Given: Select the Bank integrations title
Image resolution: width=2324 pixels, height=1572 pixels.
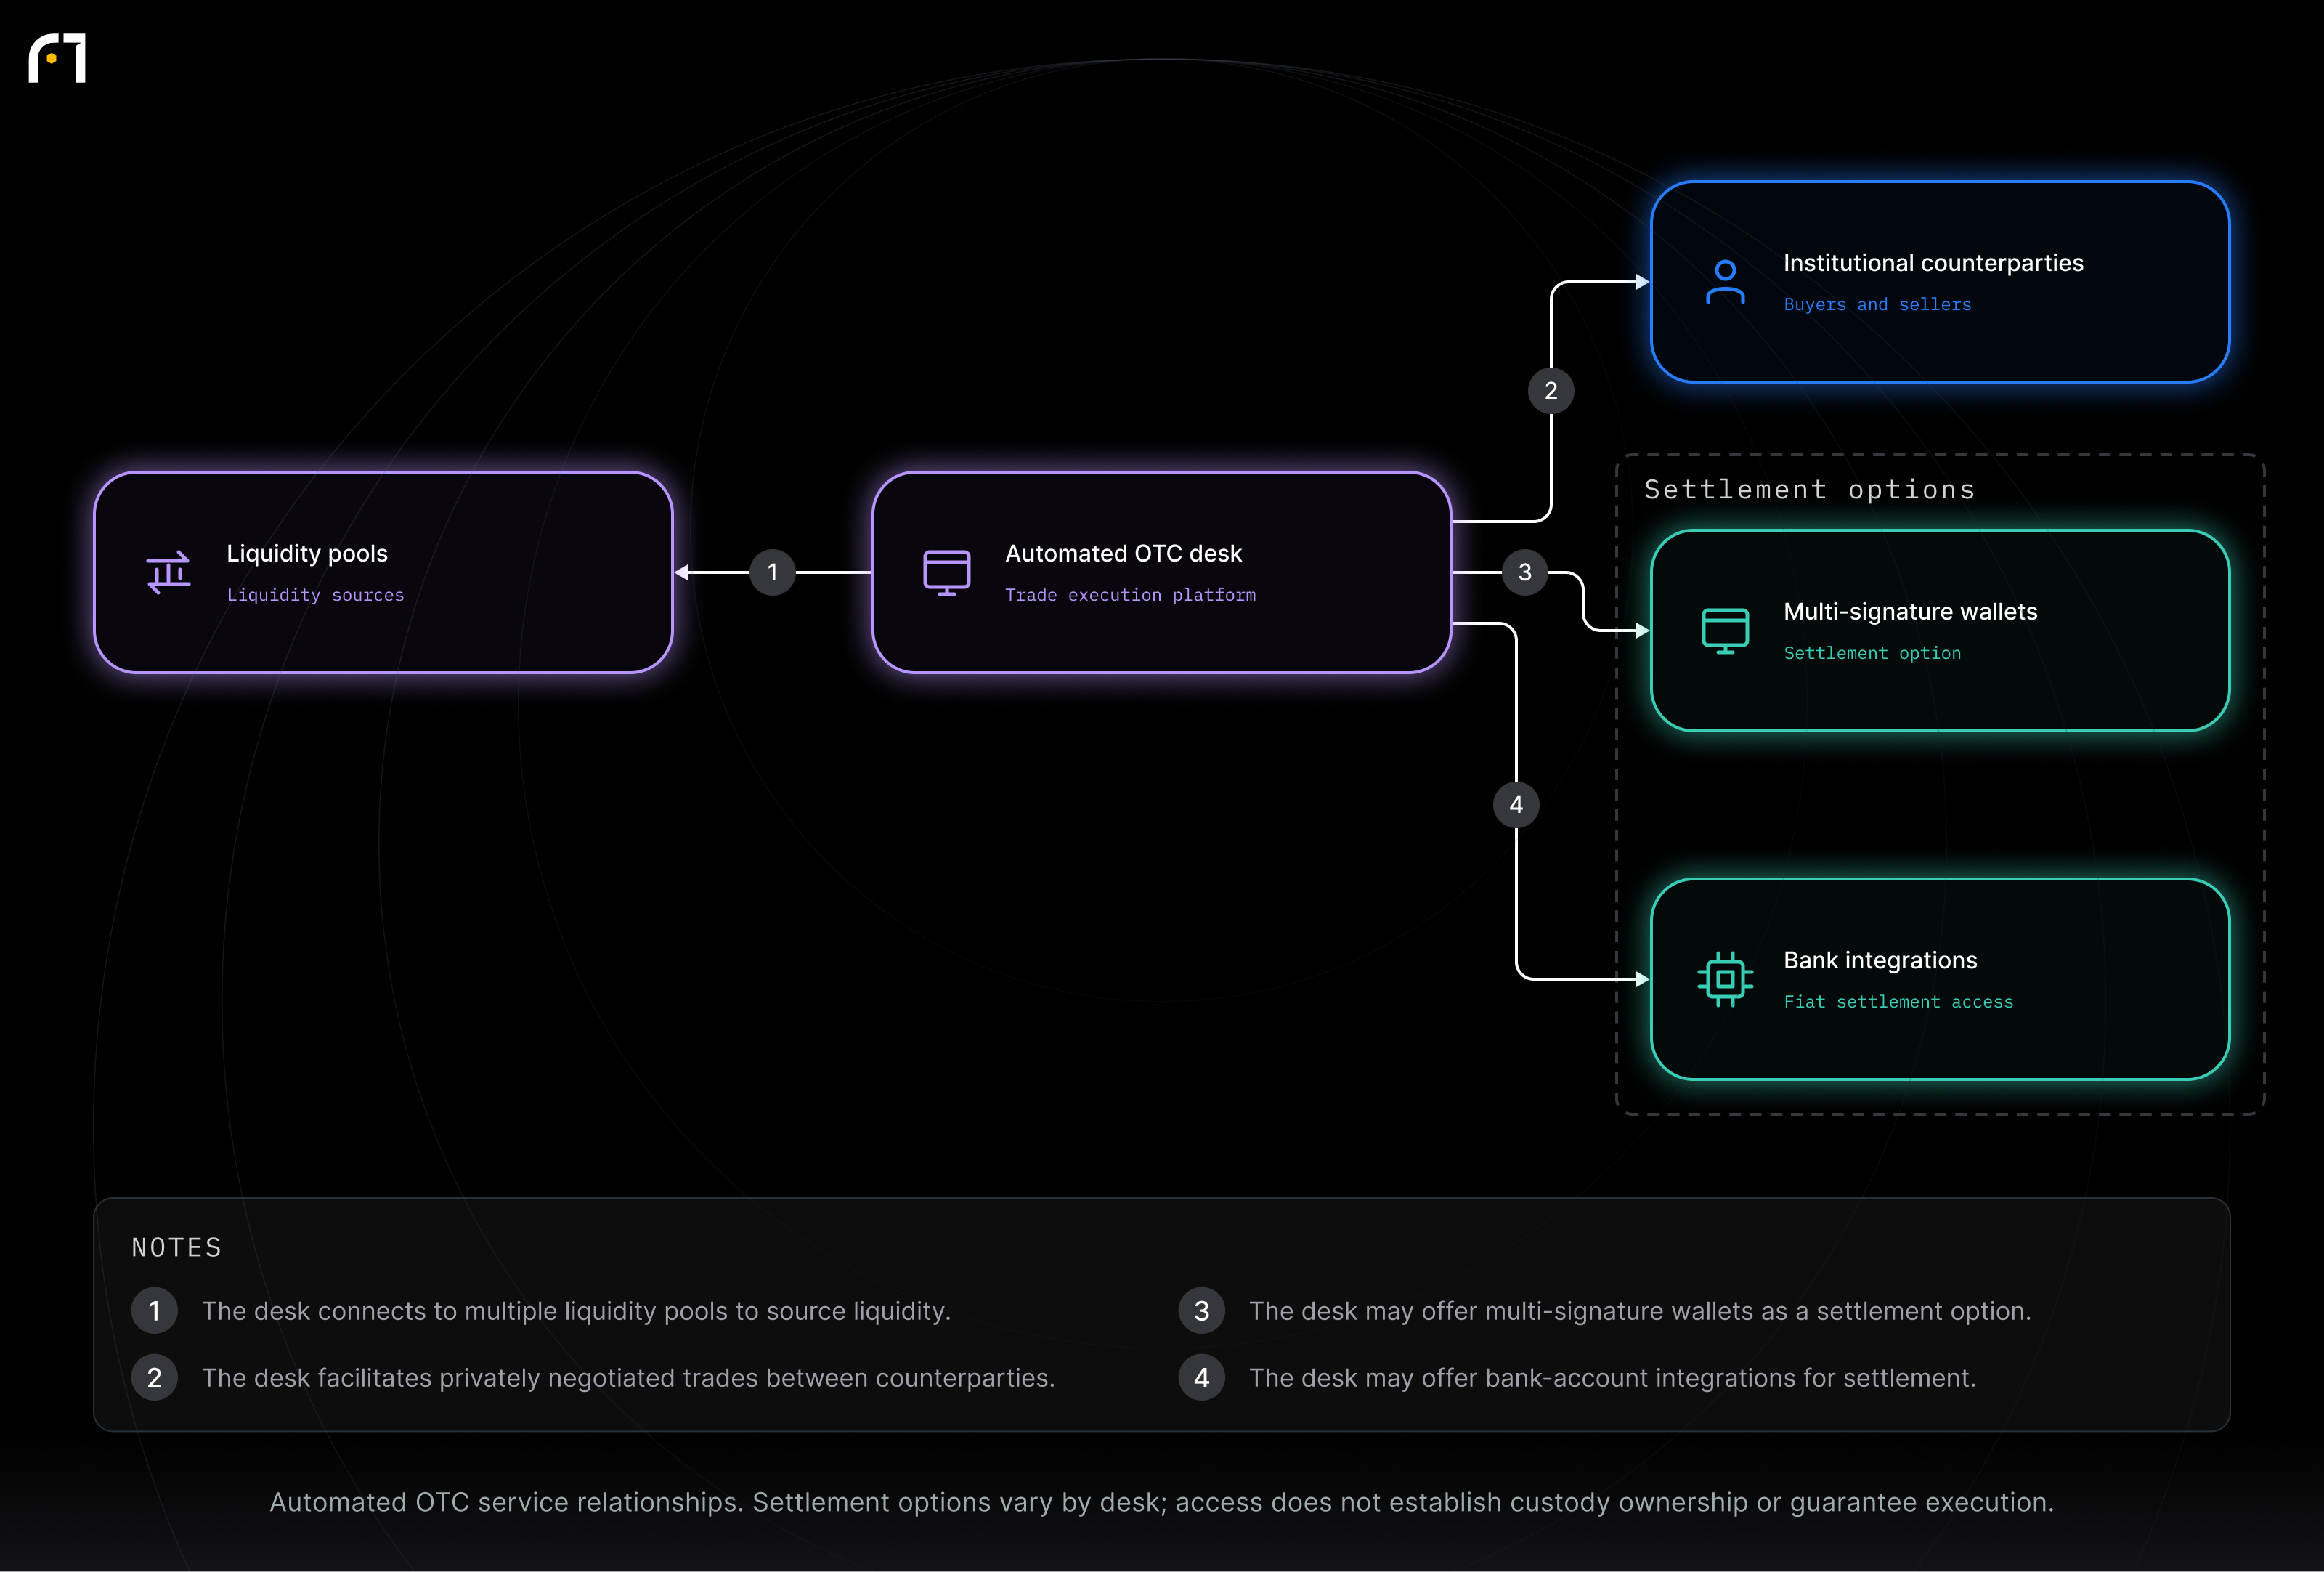Looking at the screenshot, I should [x=1880, y=960].
